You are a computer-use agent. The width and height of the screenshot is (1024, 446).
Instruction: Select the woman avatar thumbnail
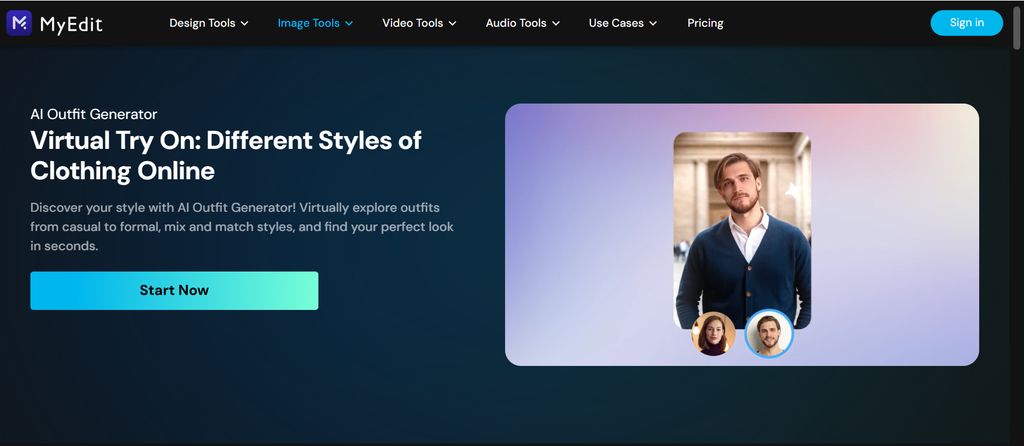coord(713,334)
